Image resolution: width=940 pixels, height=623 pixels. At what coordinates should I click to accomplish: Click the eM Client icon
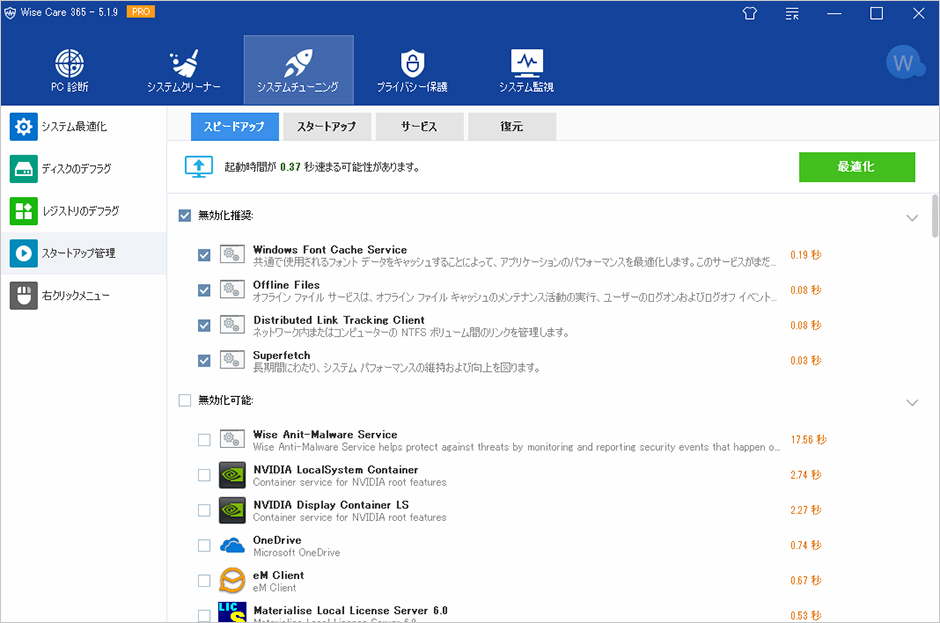(x=232, y=580)
